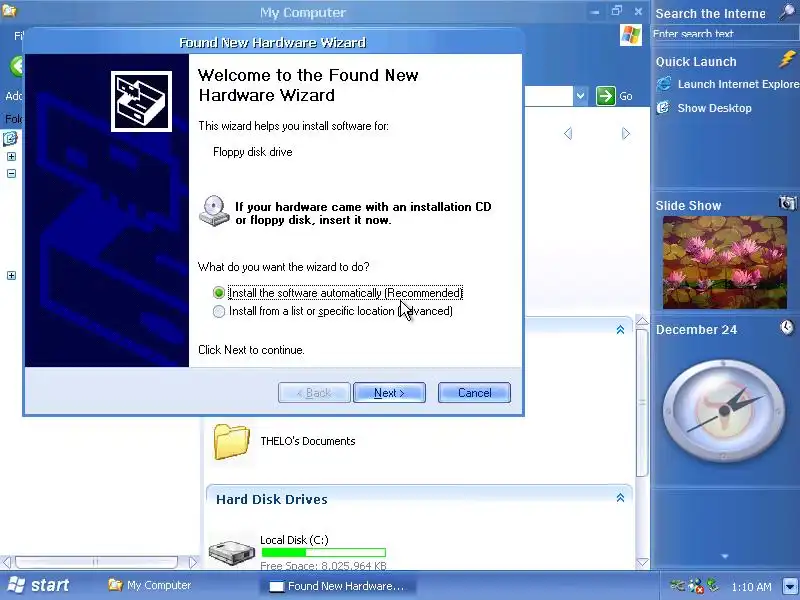Select the Local Disk (C:) drive icon
Image resolution: width=800 pixels, height=600 pixels.
pos(232,552)
